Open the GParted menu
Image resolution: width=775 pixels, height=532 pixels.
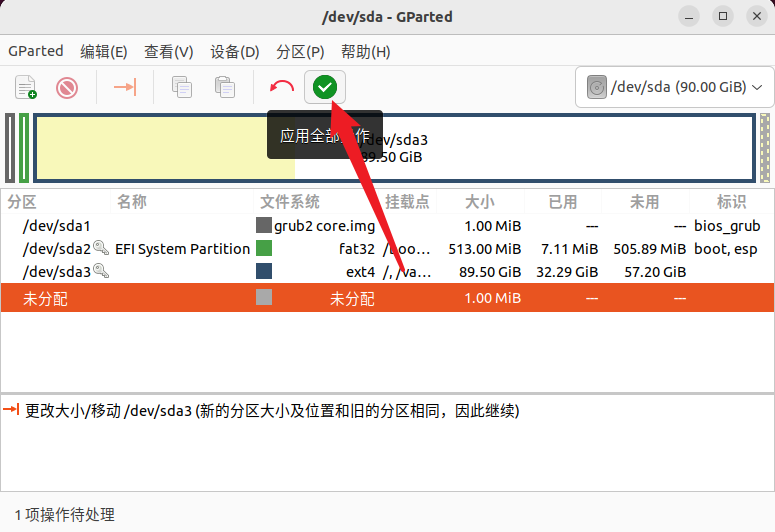click(x=36, y=52)
